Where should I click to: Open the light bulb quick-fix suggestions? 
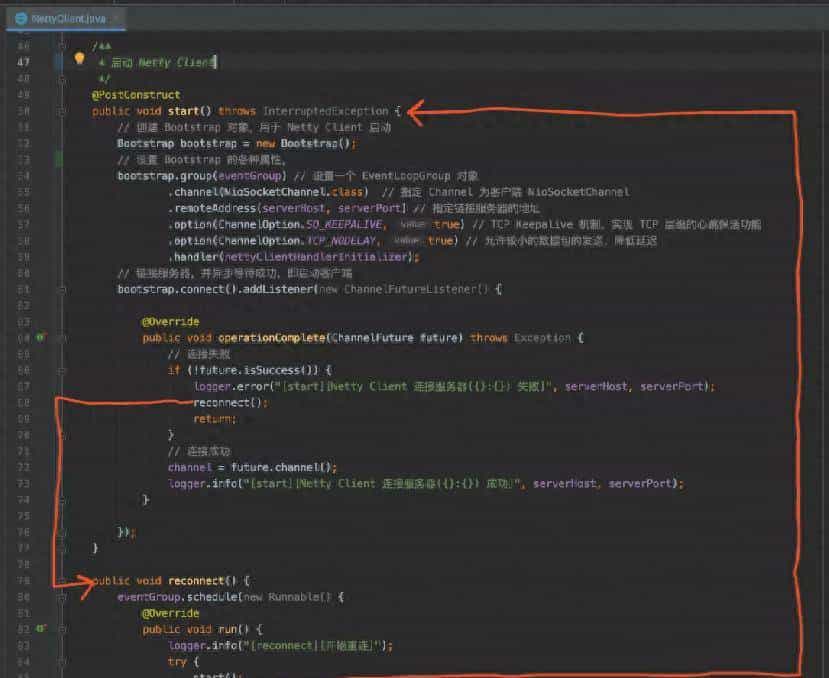click(79, 58)
